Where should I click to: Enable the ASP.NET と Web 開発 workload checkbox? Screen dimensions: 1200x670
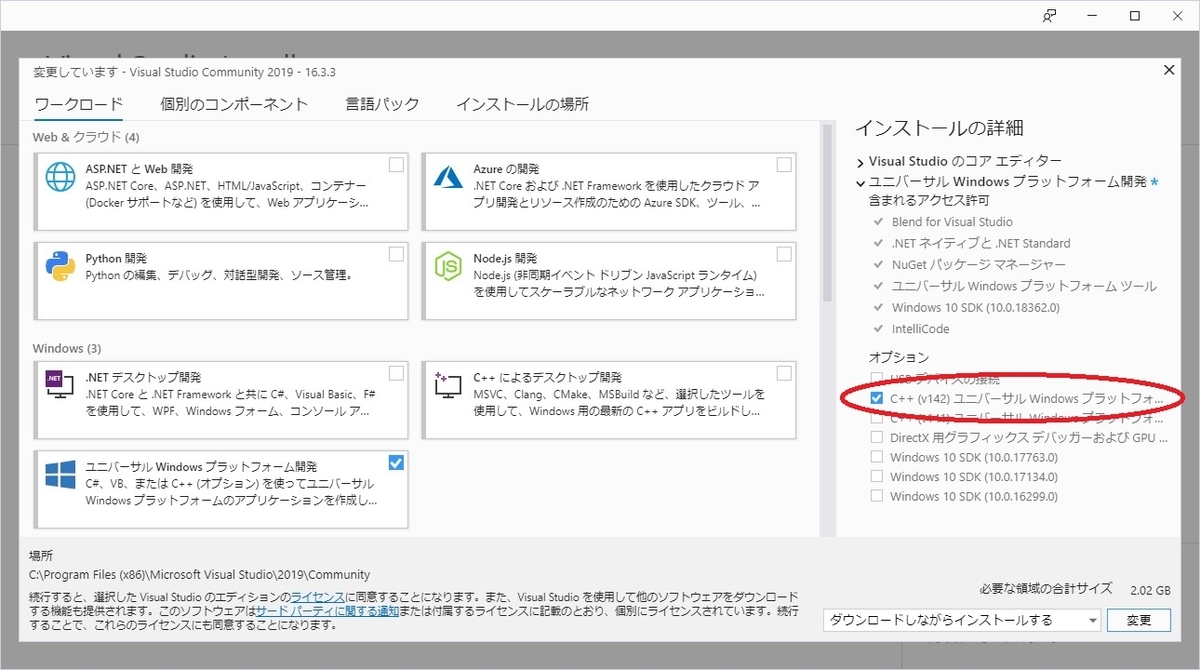(x=396, y=165)
